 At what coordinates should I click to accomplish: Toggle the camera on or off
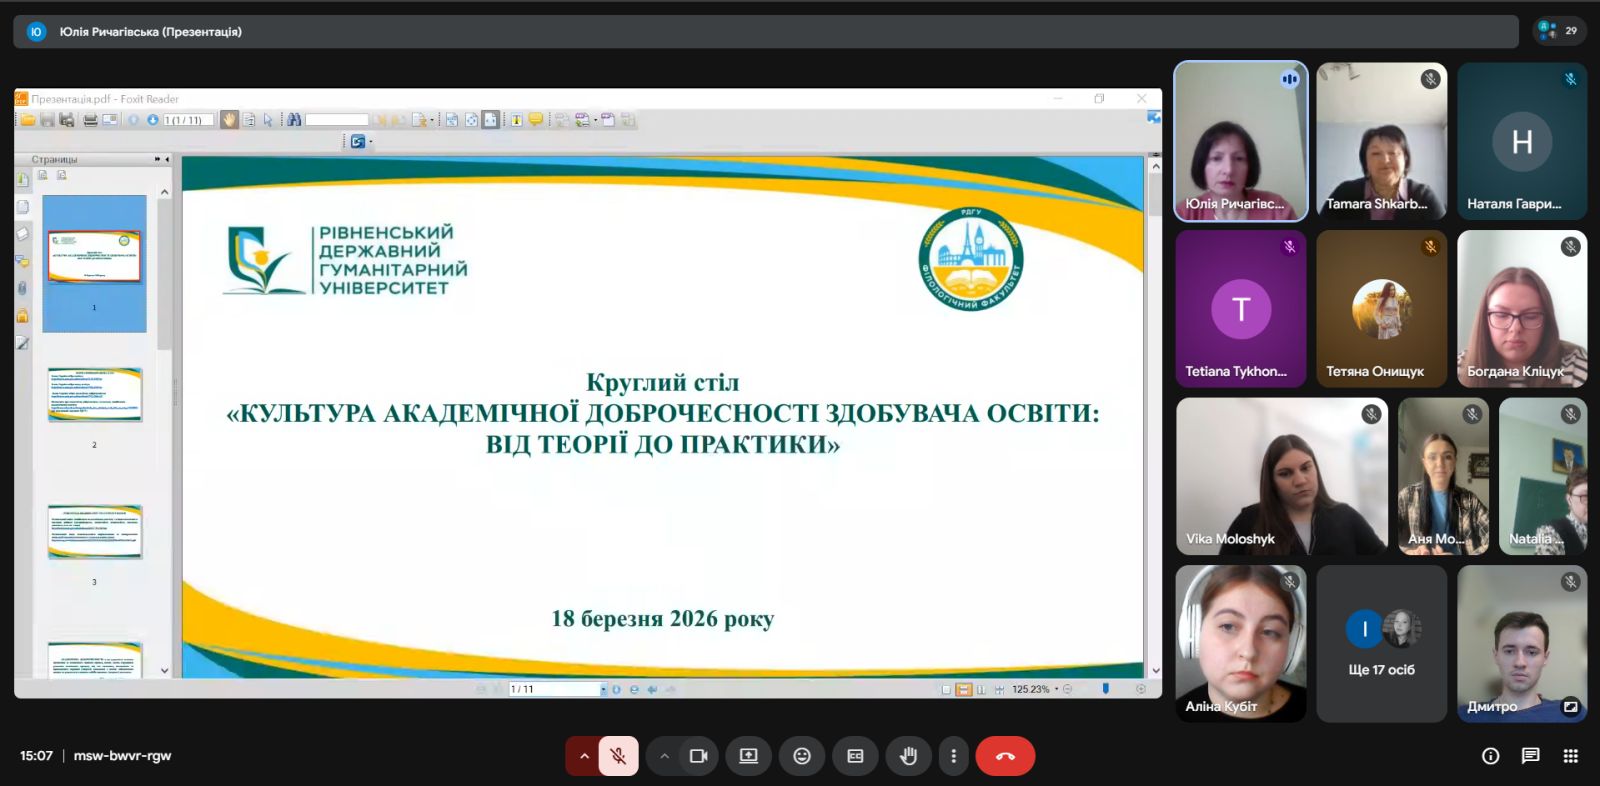[698, 756]
